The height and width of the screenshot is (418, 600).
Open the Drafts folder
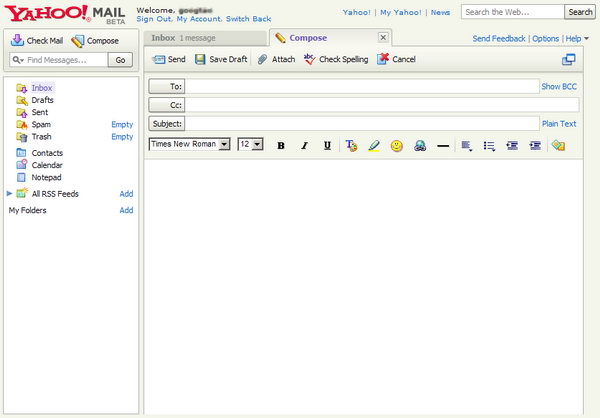(x=42, y=100)
